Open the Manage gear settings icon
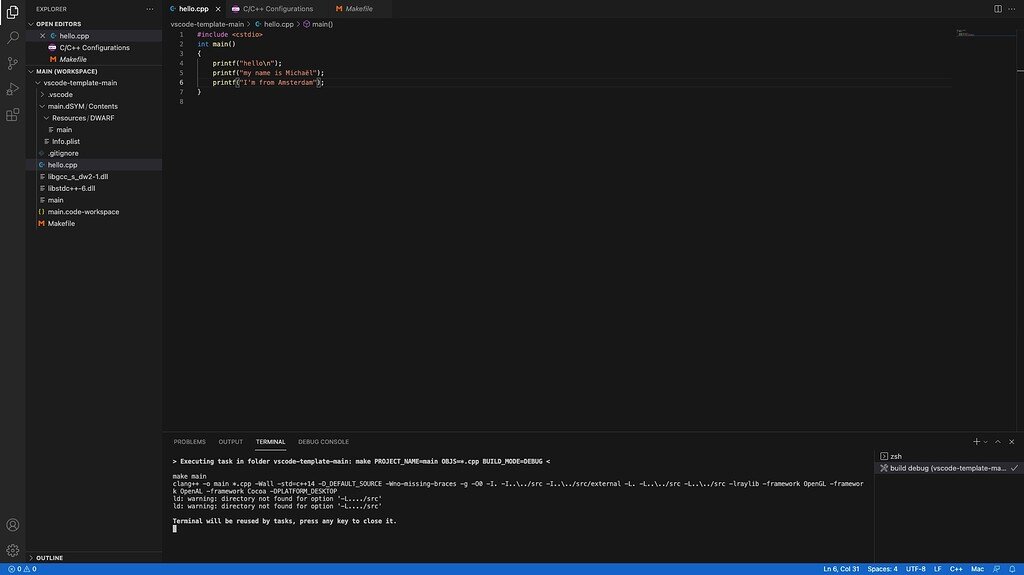The width and height of the screenshot is (1024, 575). coord(12,550)
